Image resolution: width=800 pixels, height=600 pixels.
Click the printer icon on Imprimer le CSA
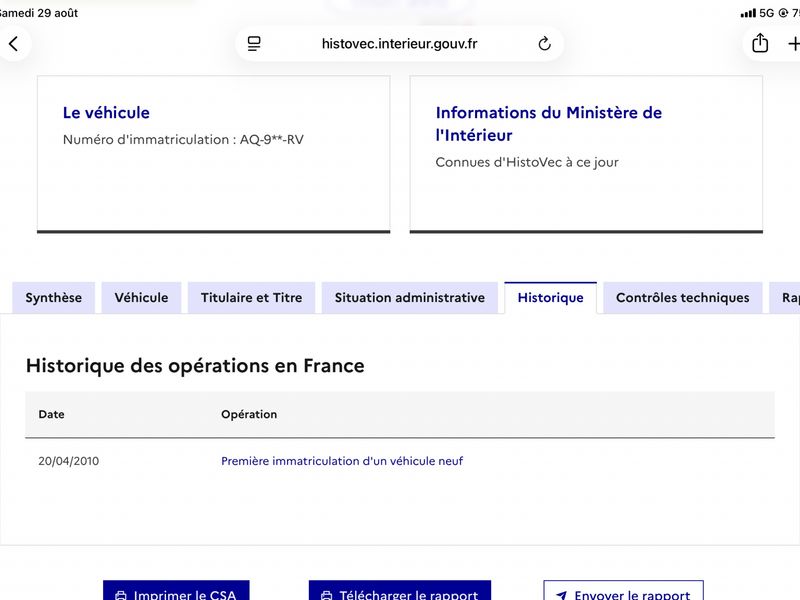pos(121,595)
